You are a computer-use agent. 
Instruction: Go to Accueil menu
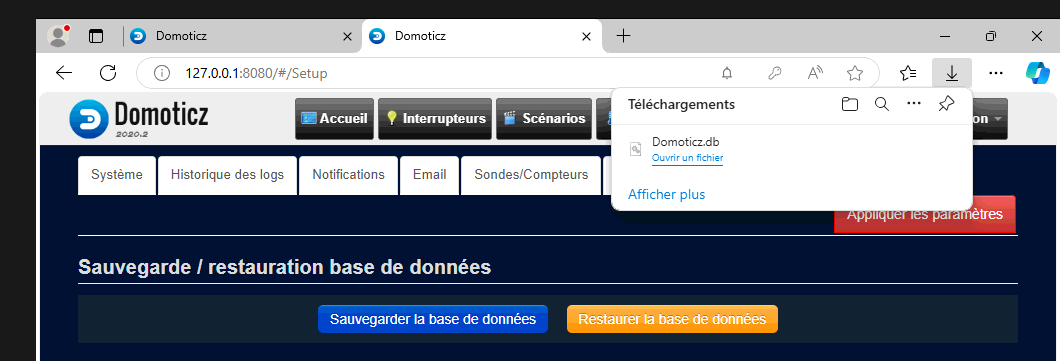pyautogui.click(x=335, y=119)
